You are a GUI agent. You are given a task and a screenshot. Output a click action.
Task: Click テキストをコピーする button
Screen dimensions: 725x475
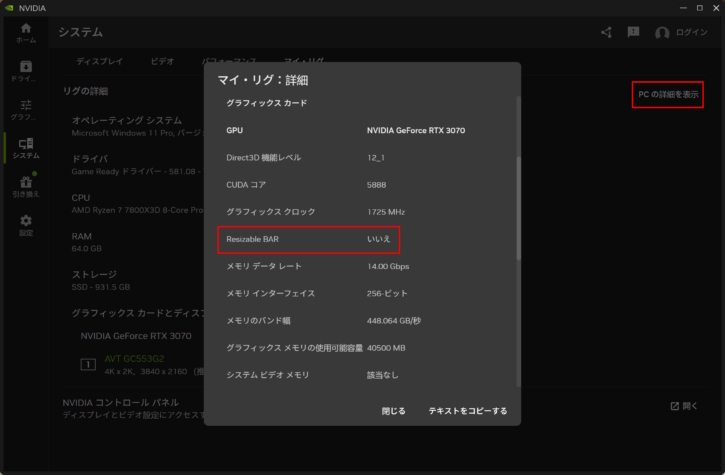[467, 411]
